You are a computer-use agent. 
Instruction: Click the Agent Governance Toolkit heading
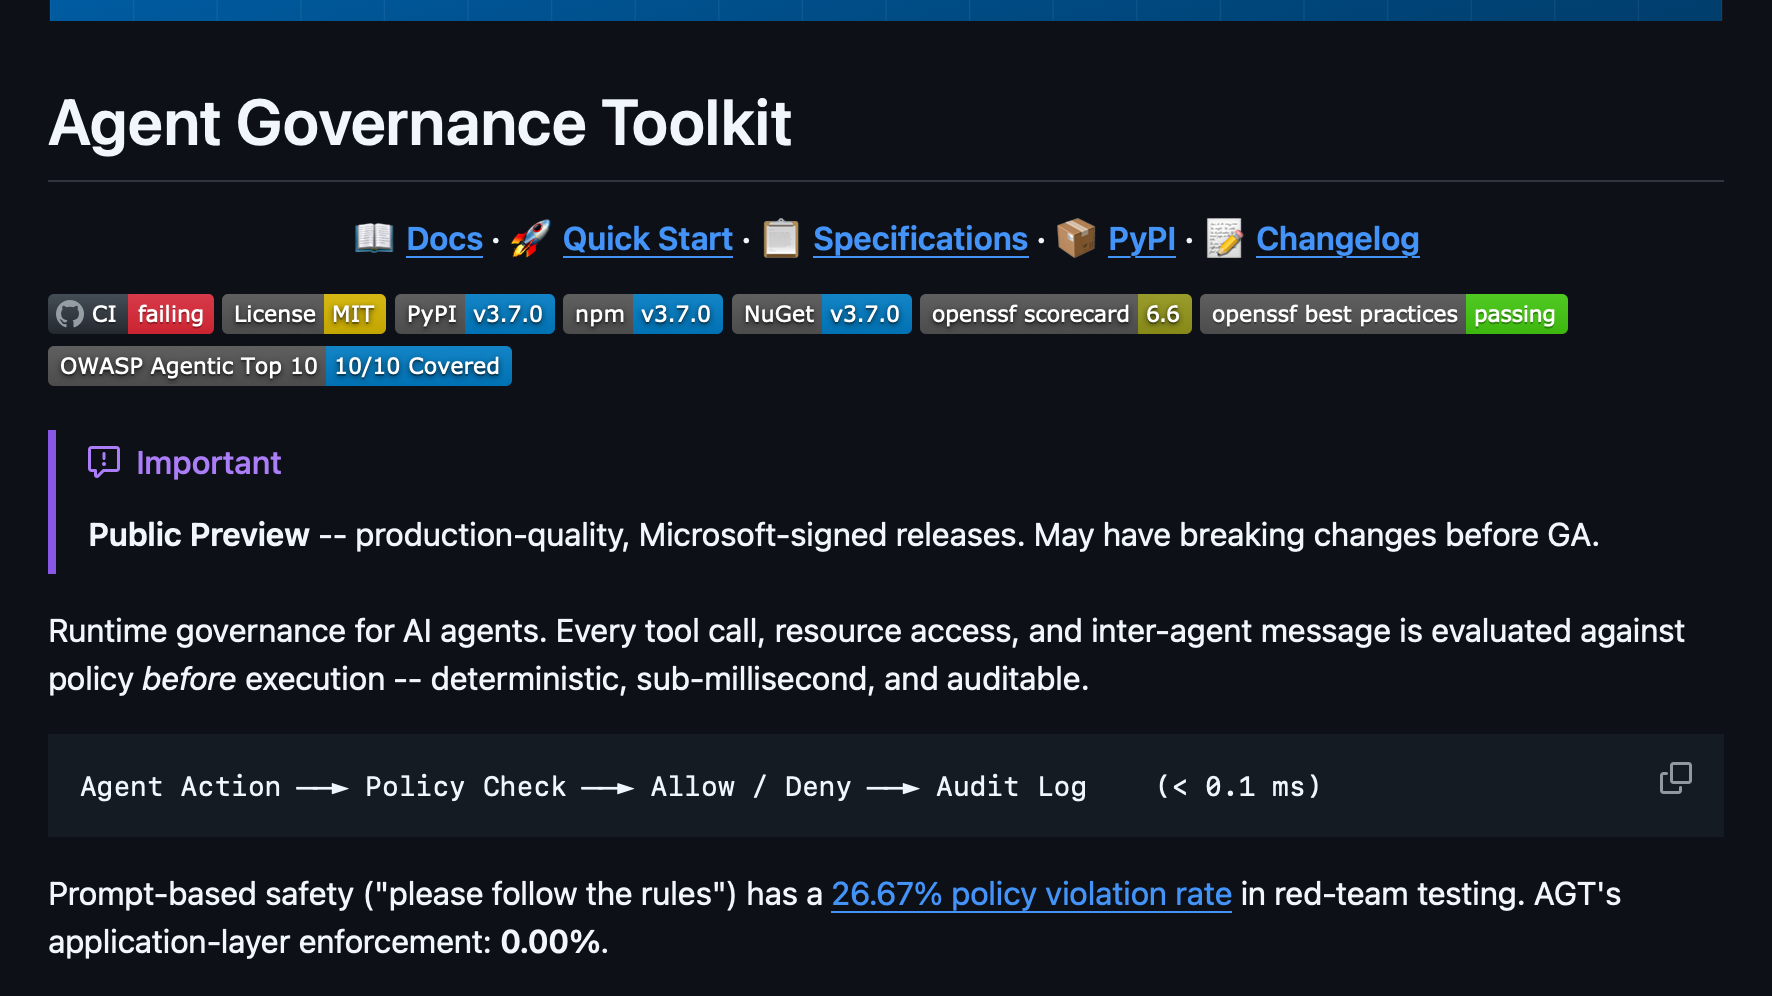[x=420, y=123]
